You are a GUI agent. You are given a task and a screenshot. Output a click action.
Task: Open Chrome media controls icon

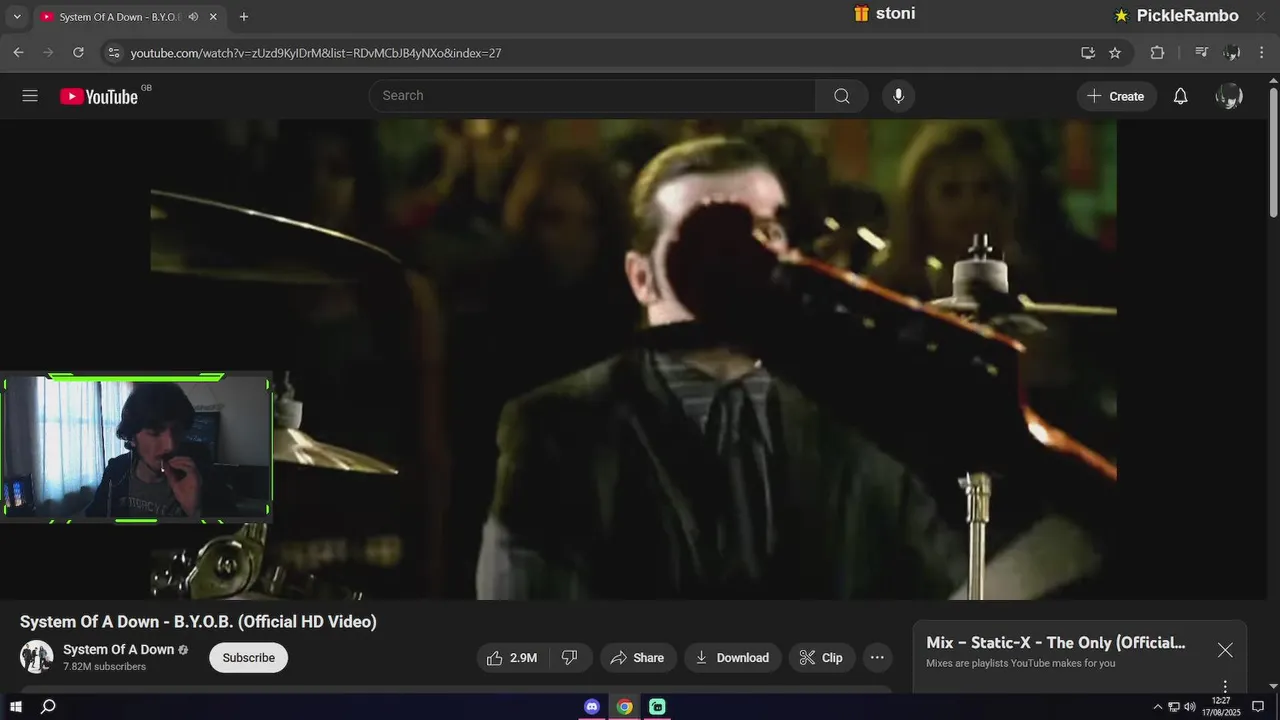1202,52
